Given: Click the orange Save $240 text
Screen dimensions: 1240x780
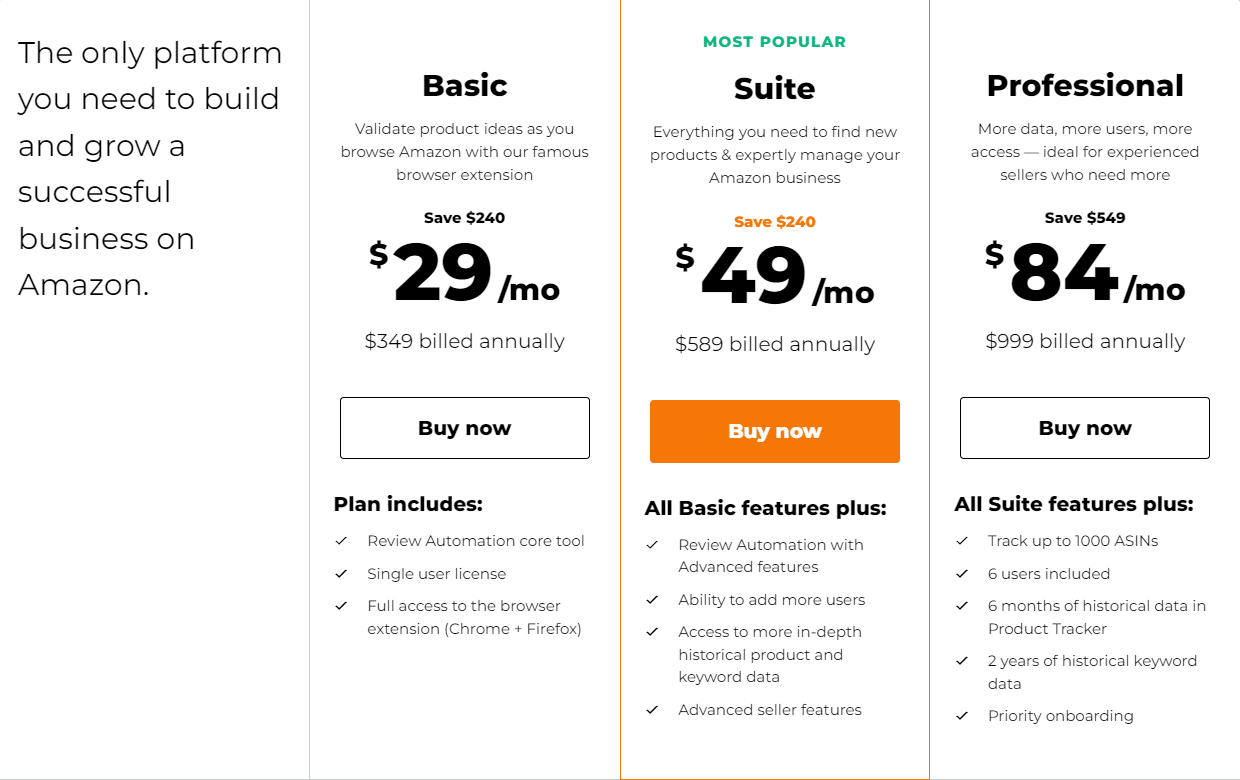Looking at the screenshot, I should [774, 221].
